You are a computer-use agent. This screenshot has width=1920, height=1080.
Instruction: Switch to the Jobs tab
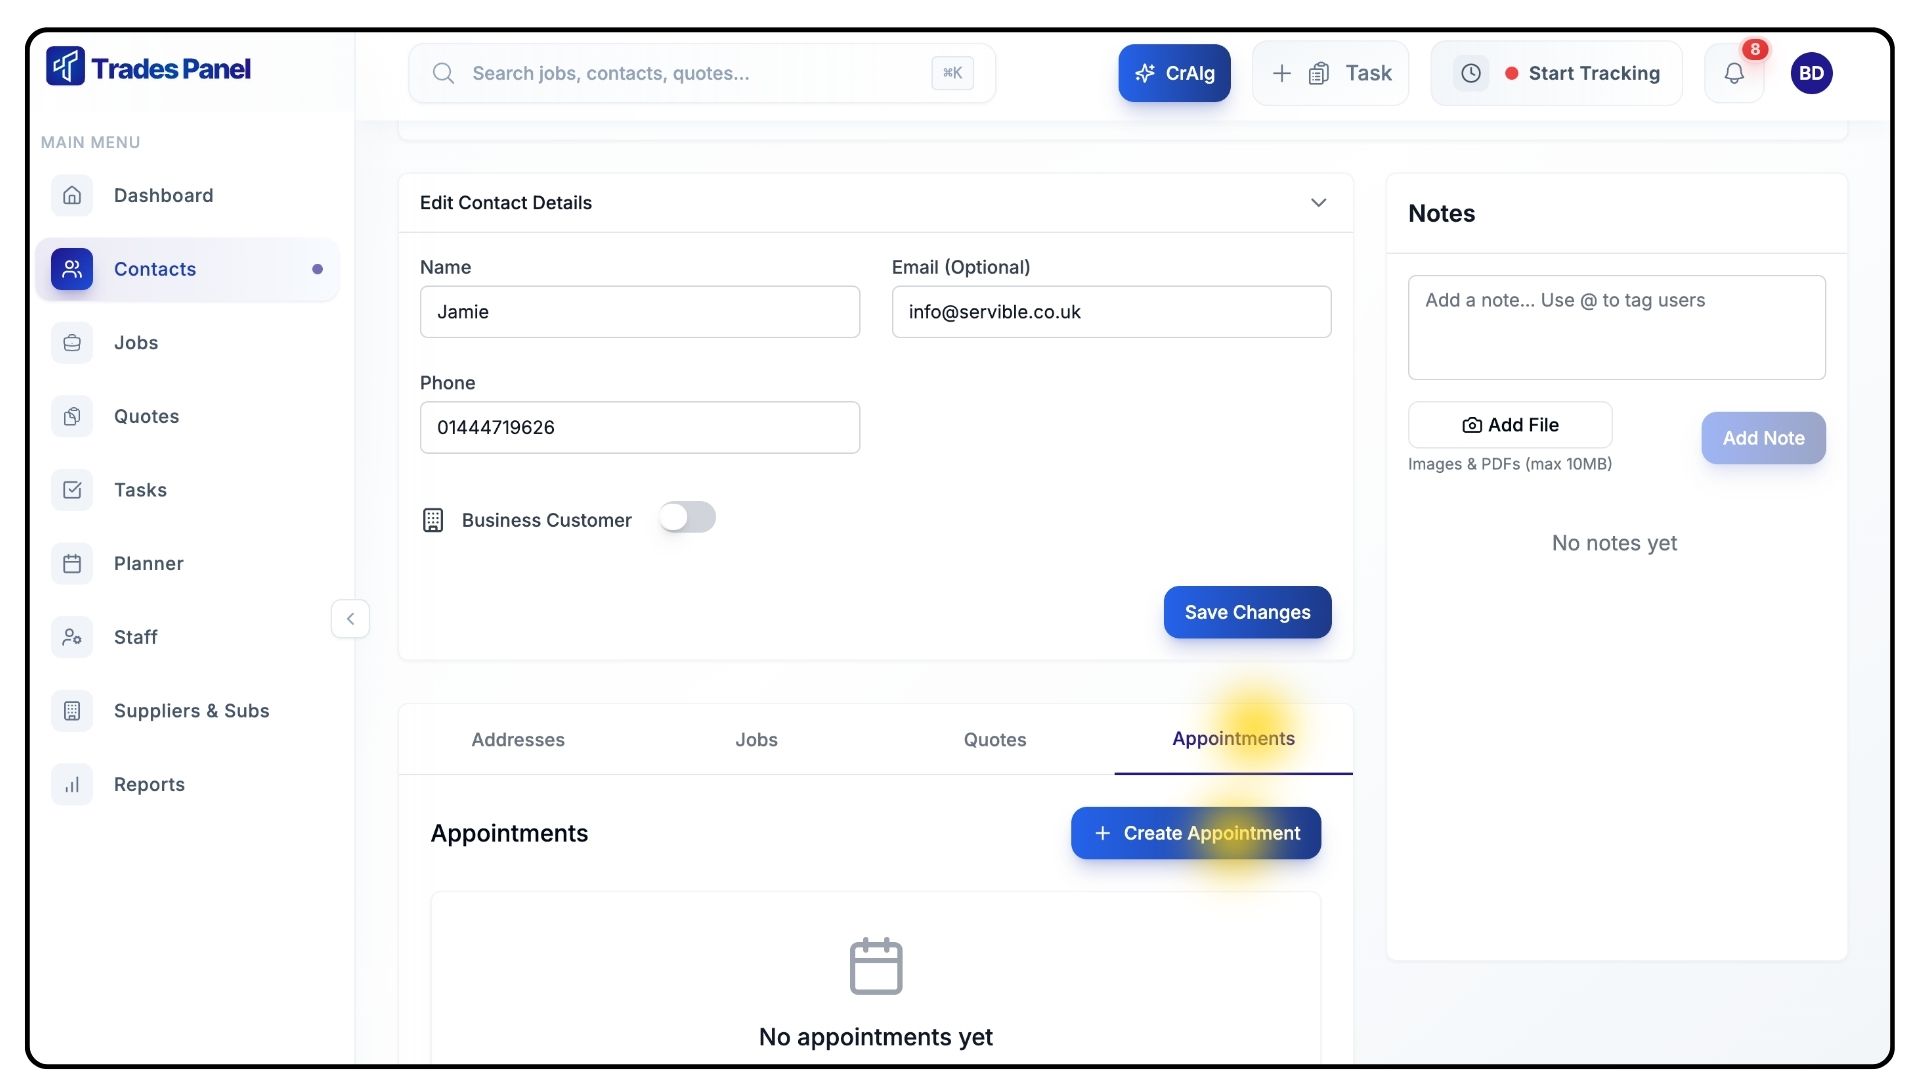[x=756, y=740]
